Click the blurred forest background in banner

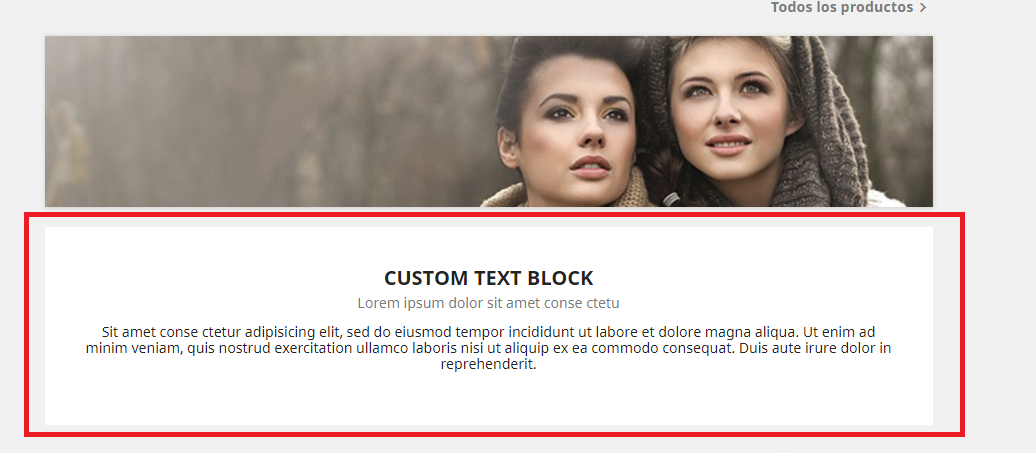[x=264, y=122]
